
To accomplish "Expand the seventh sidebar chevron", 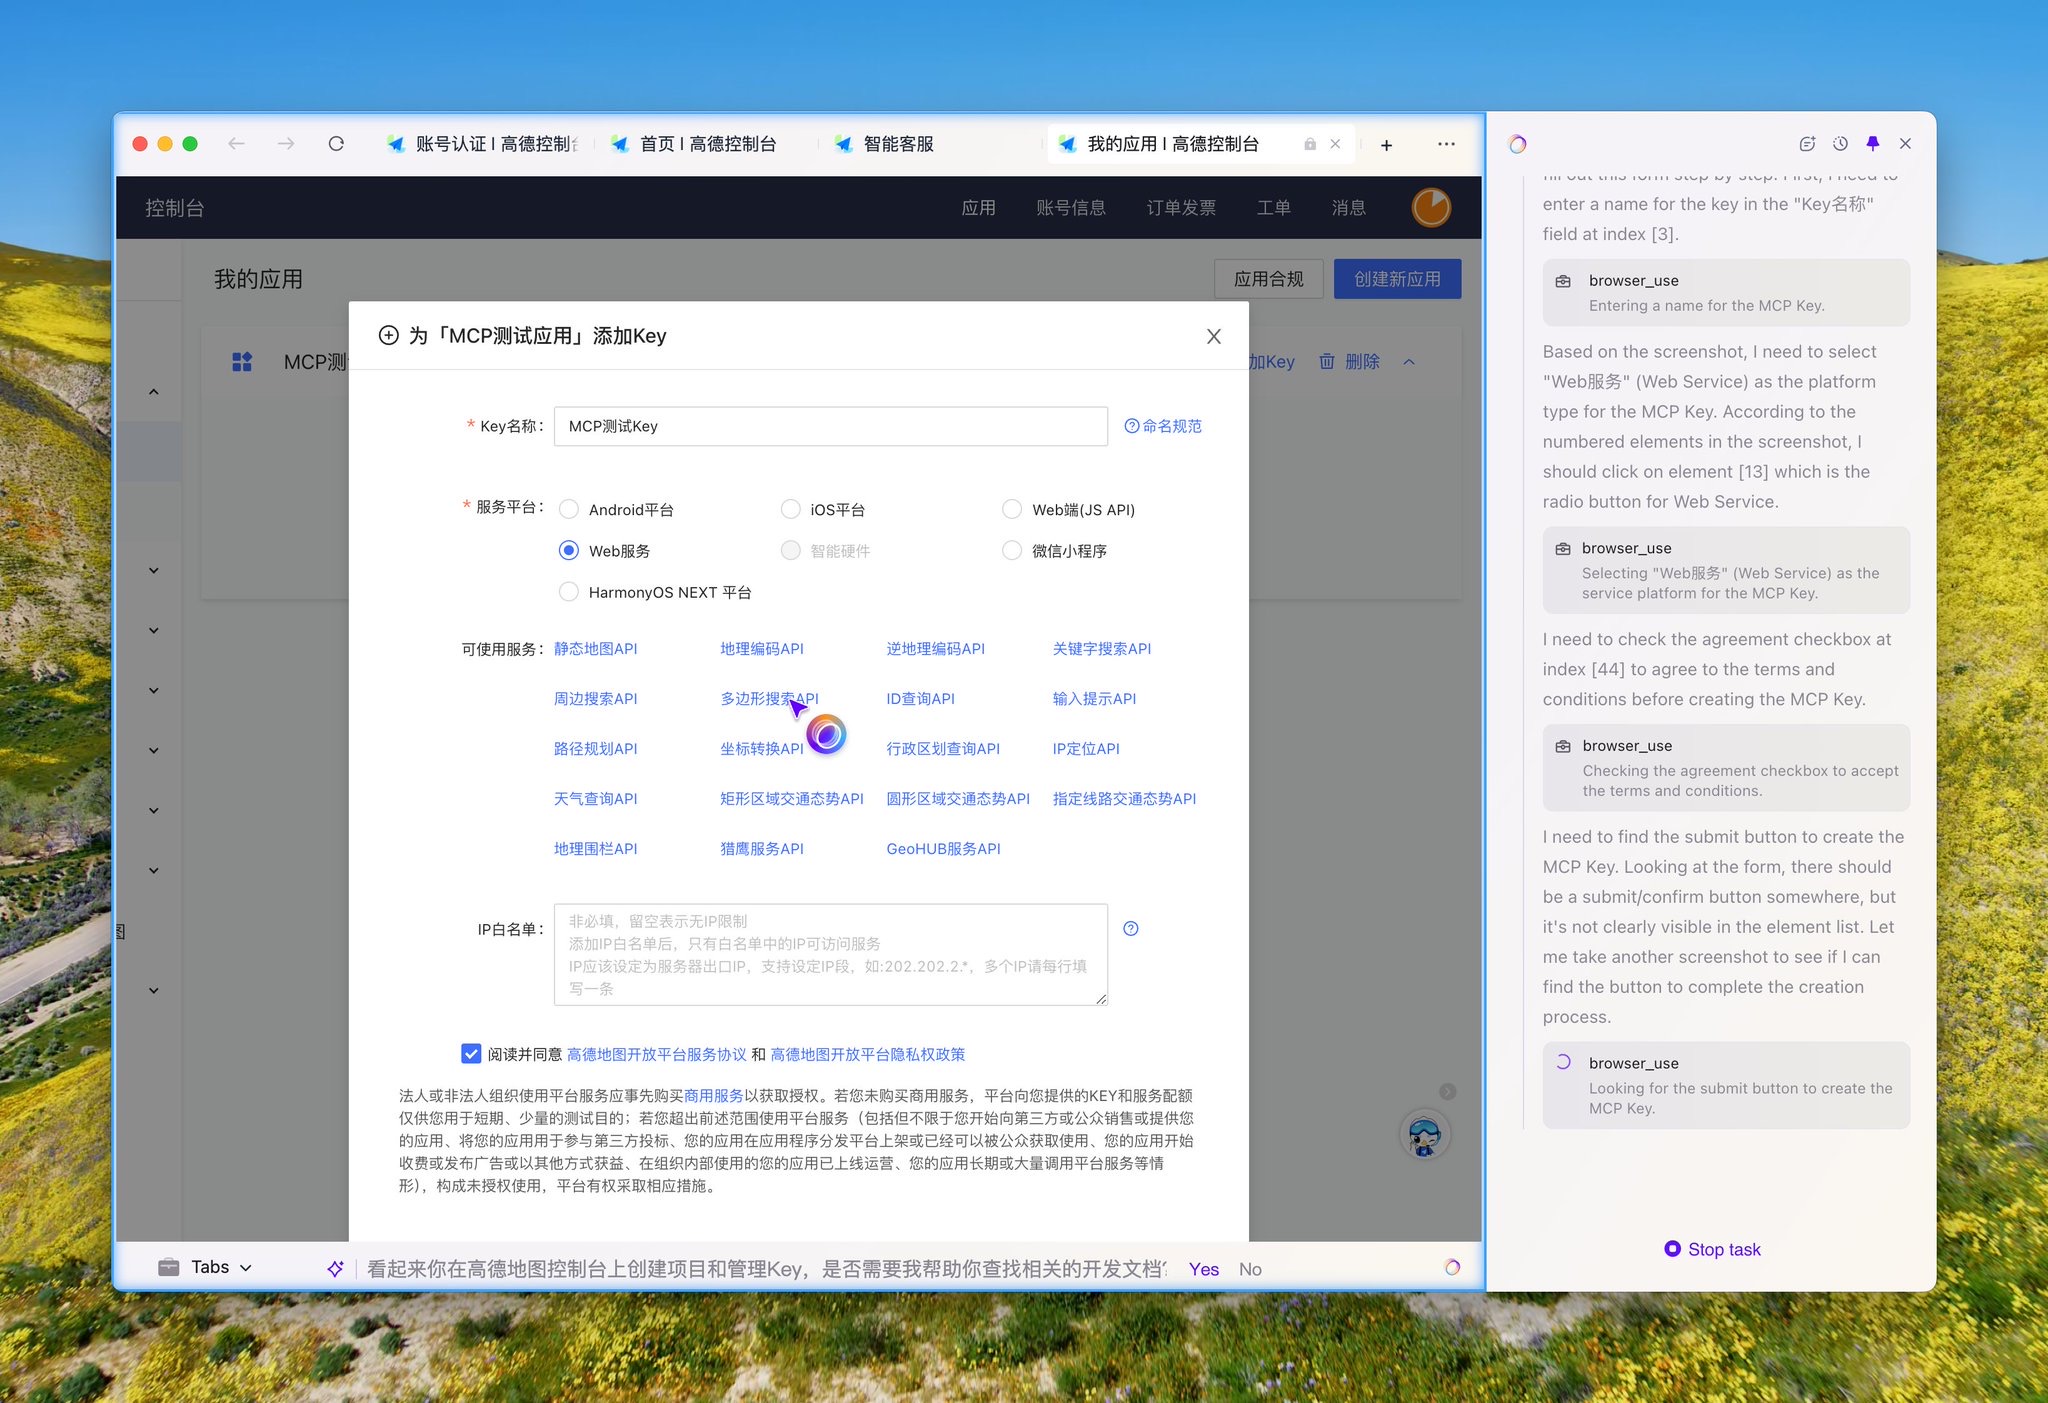I will coord(154,870).
